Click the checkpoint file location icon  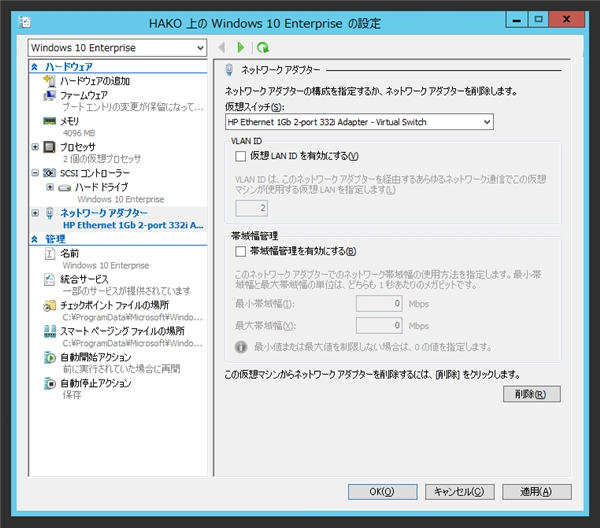click(x=49, y=305)
